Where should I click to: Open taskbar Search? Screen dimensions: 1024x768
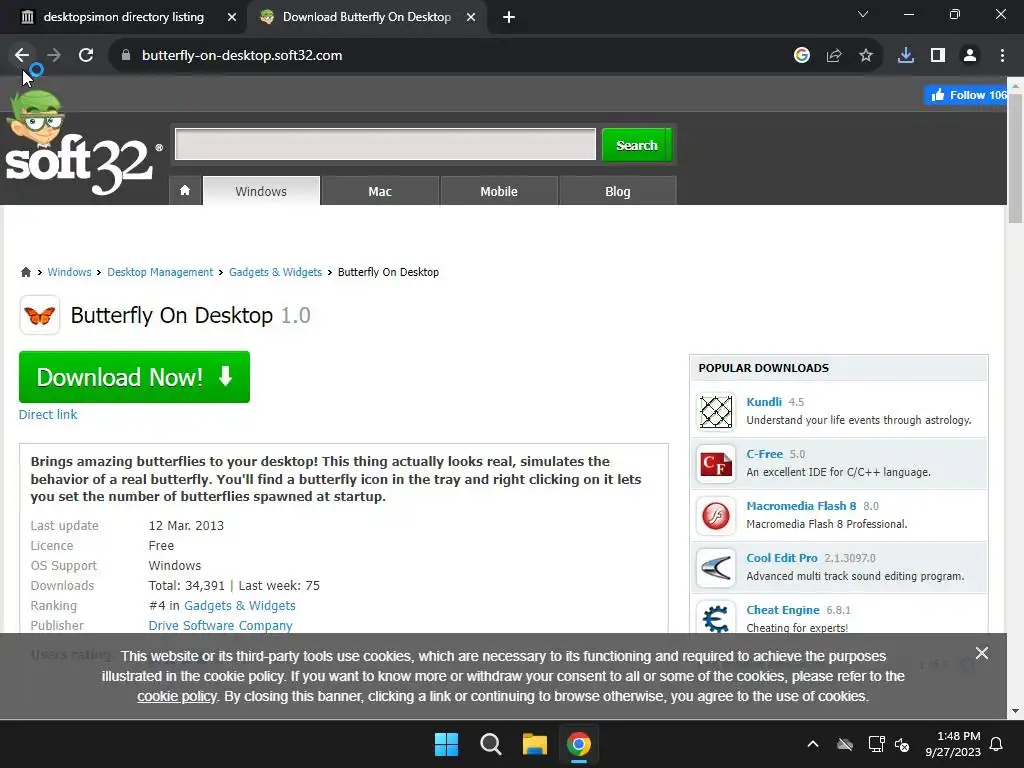490,744
